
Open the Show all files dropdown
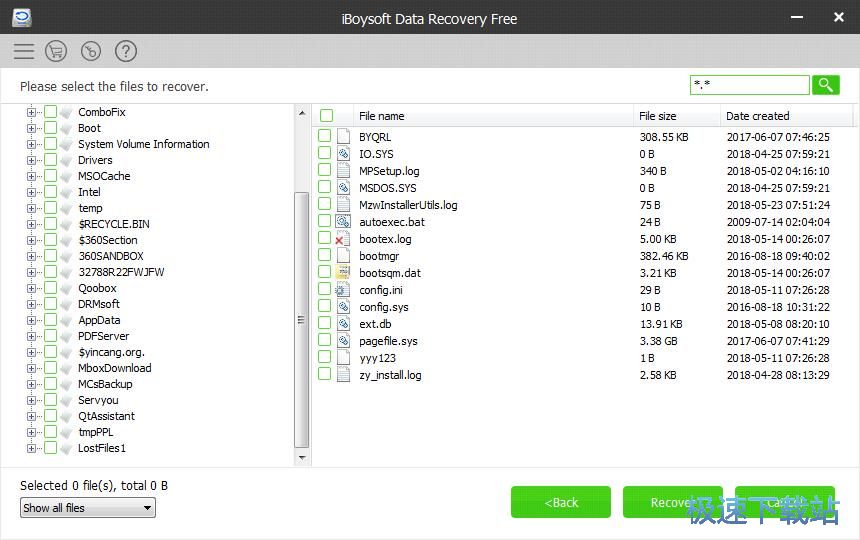coord(88,508)
